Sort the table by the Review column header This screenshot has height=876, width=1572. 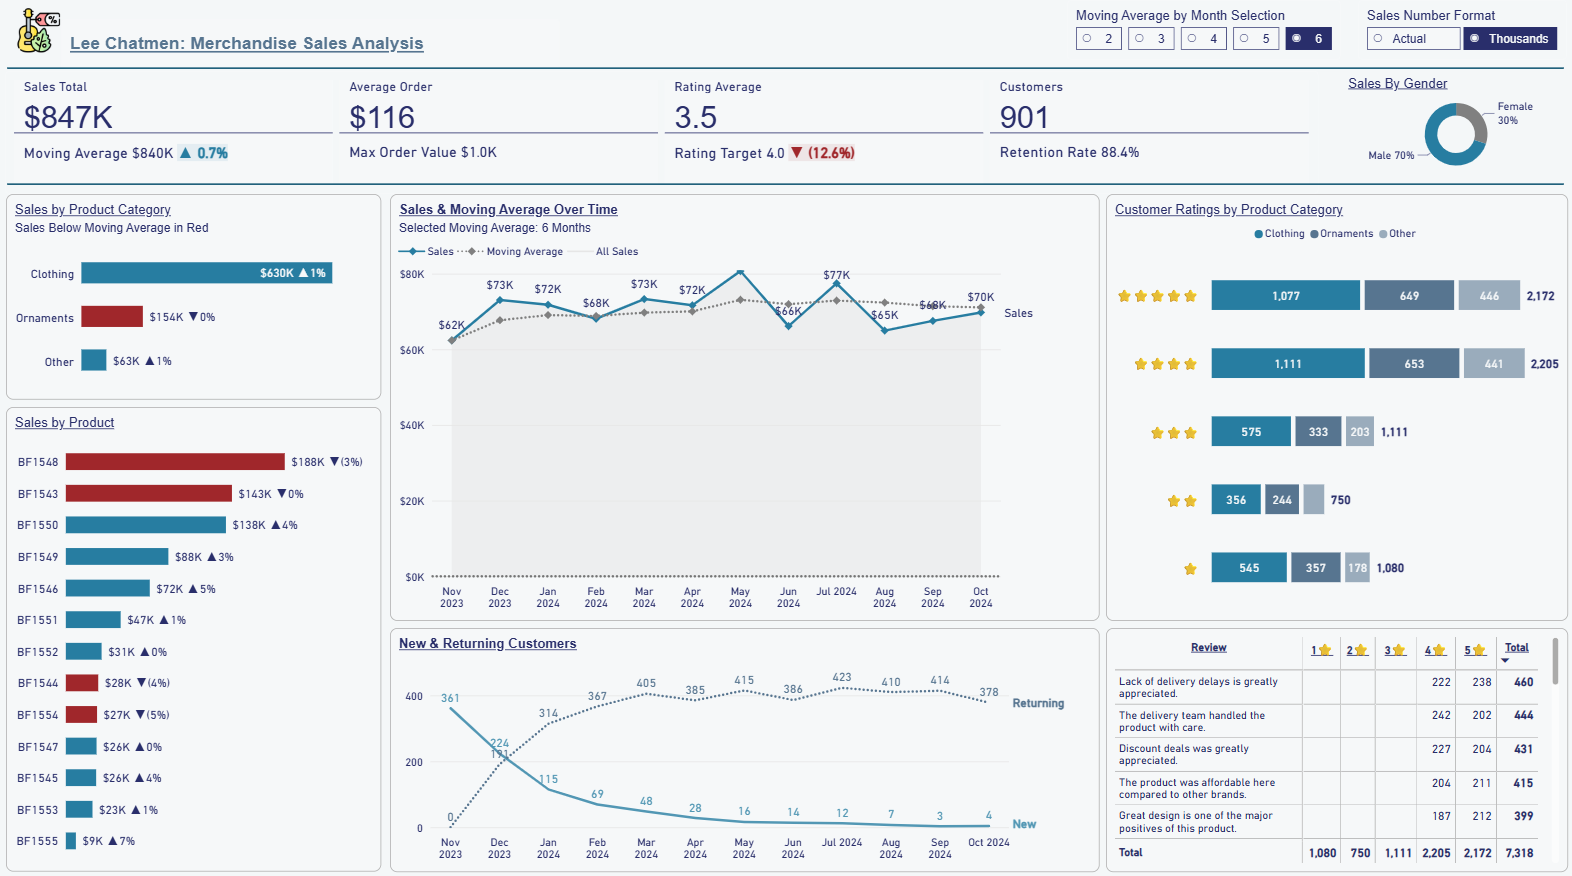tap(1208, 648)
